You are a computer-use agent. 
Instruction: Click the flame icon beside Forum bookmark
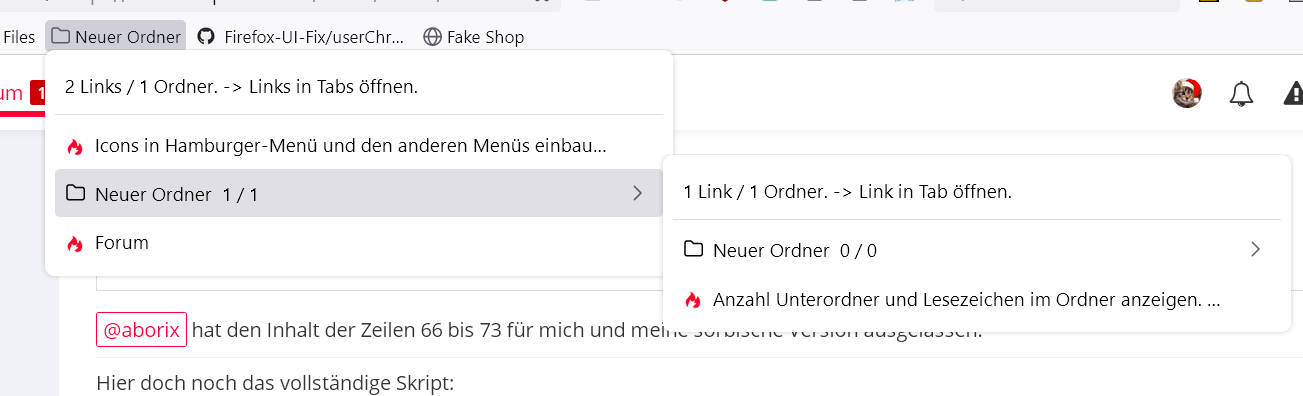[74, 243]
